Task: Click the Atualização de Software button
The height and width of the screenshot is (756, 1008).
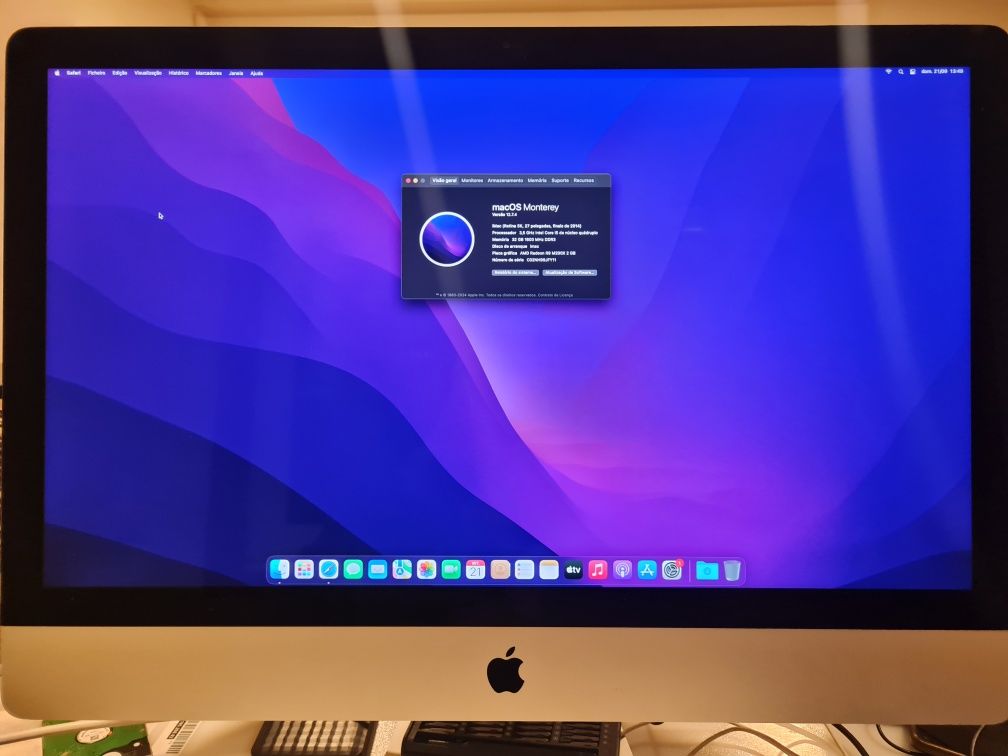Action: [x=570, y=273]
